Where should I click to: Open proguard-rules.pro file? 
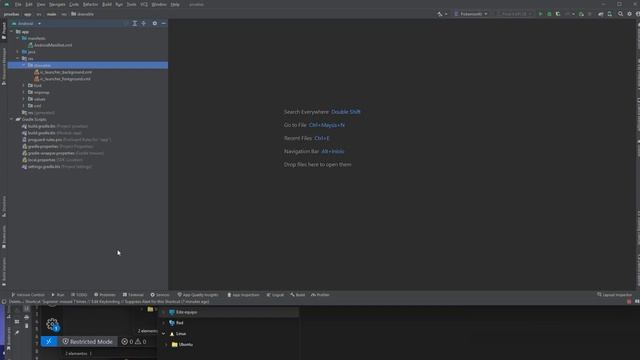(x=66, y=140)
